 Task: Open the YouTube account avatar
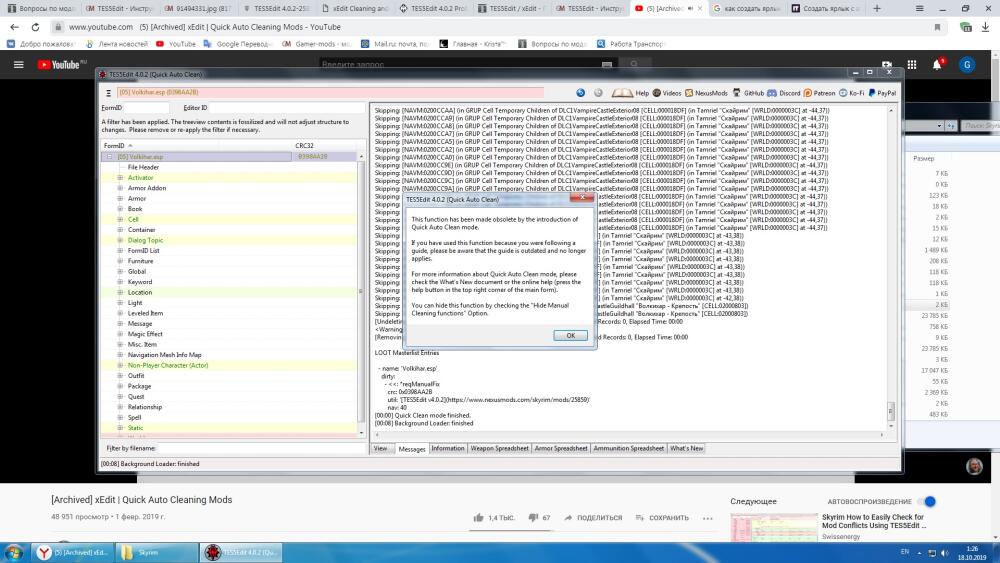click(x=967, y=64)
